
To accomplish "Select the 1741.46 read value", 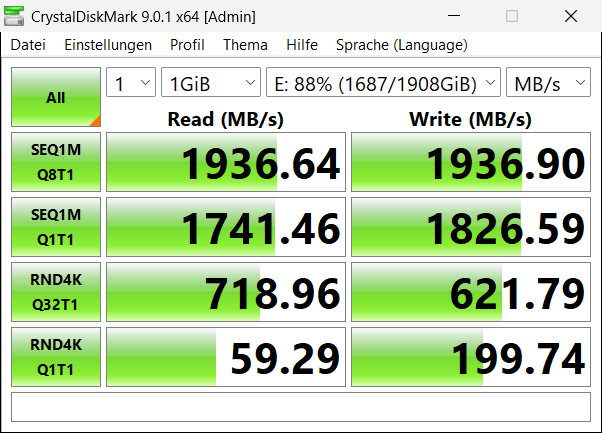I will [x=226, y=227].
